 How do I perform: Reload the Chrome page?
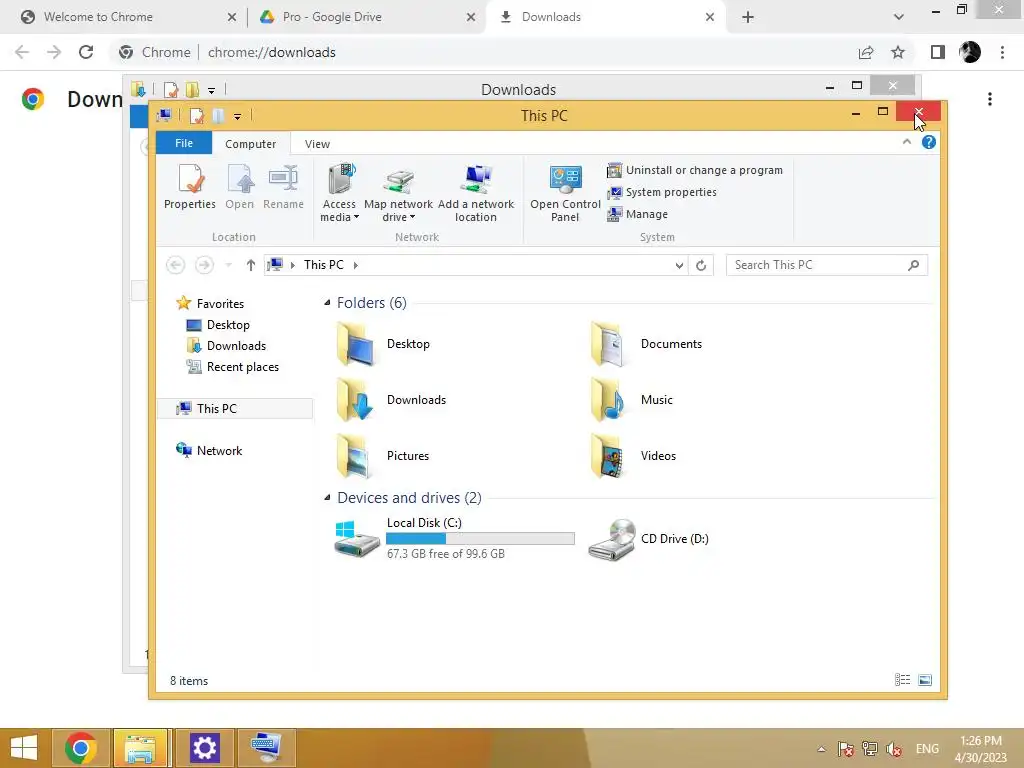(x=86, y=52)
